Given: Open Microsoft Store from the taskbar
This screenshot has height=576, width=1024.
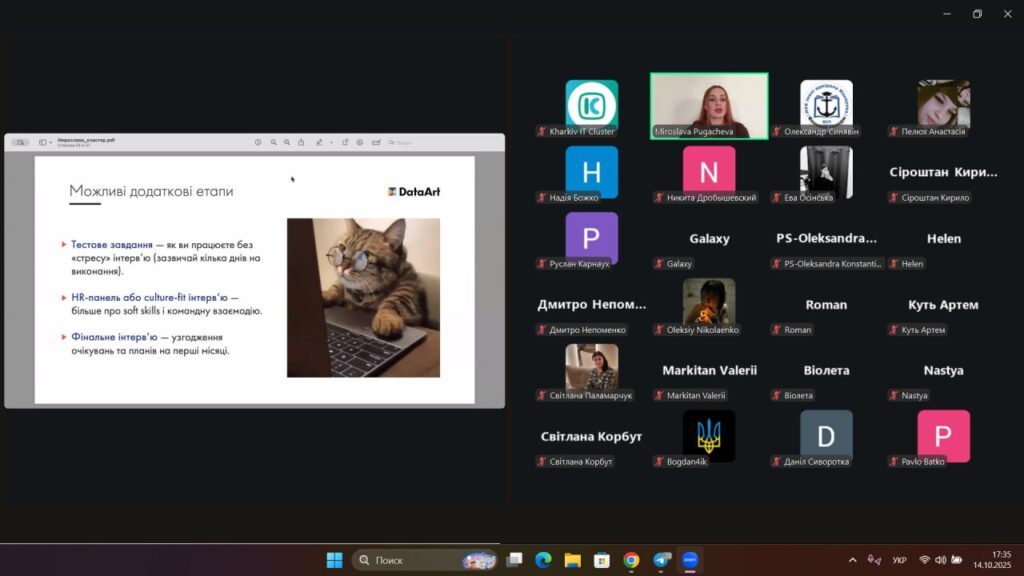Looking at the screenshot, I should [x=601, y=560].
